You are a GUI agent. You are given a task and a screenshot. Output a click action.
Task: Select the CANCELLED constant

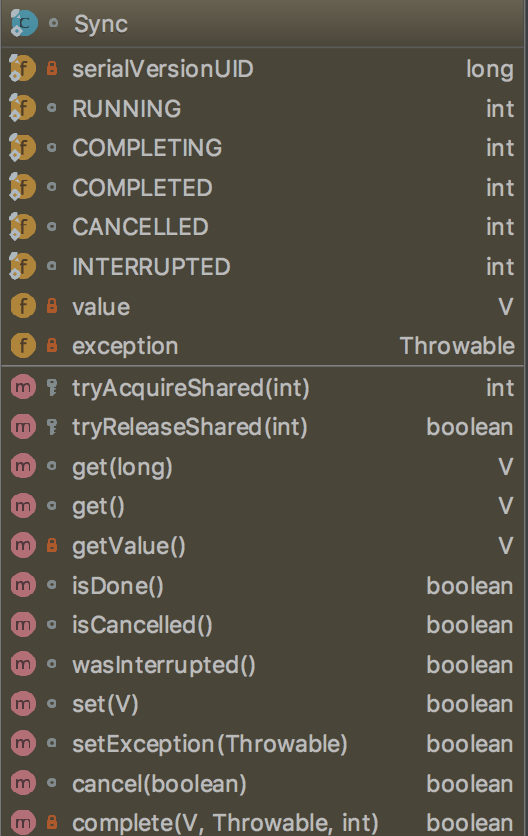click(x=264, y=227)
